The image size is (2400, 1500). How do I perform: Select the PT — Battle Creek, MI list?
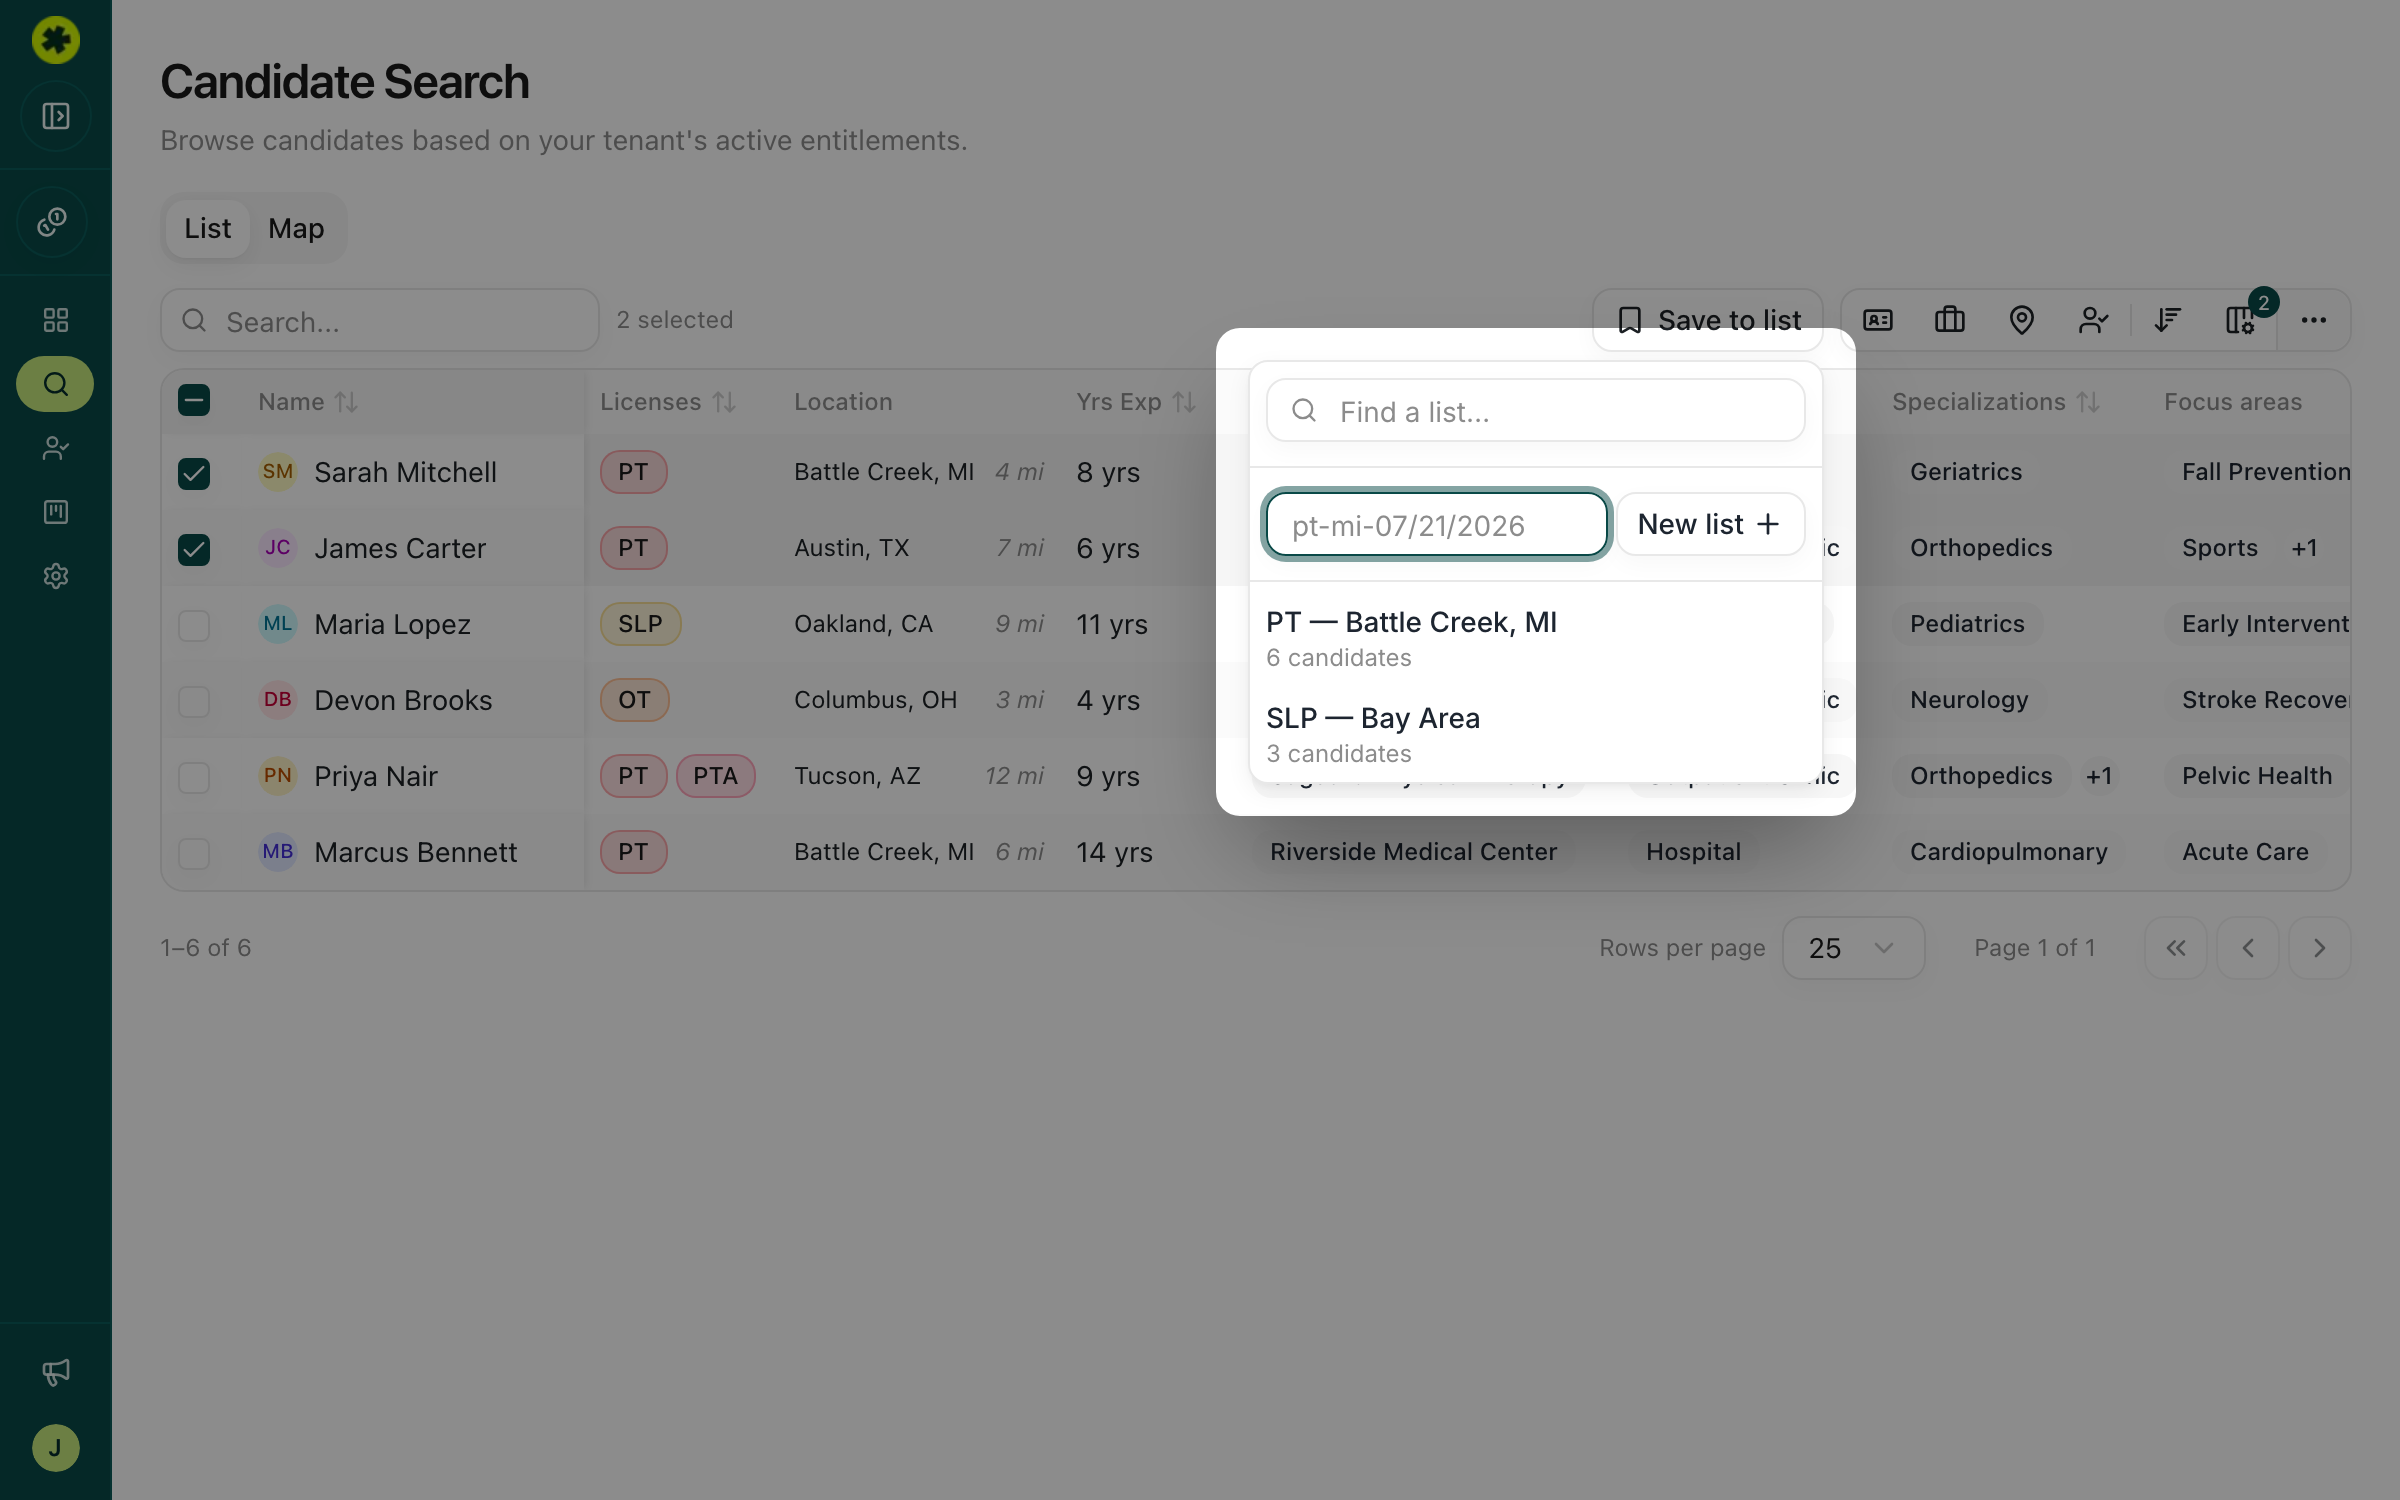click(x=1535, y=638)
